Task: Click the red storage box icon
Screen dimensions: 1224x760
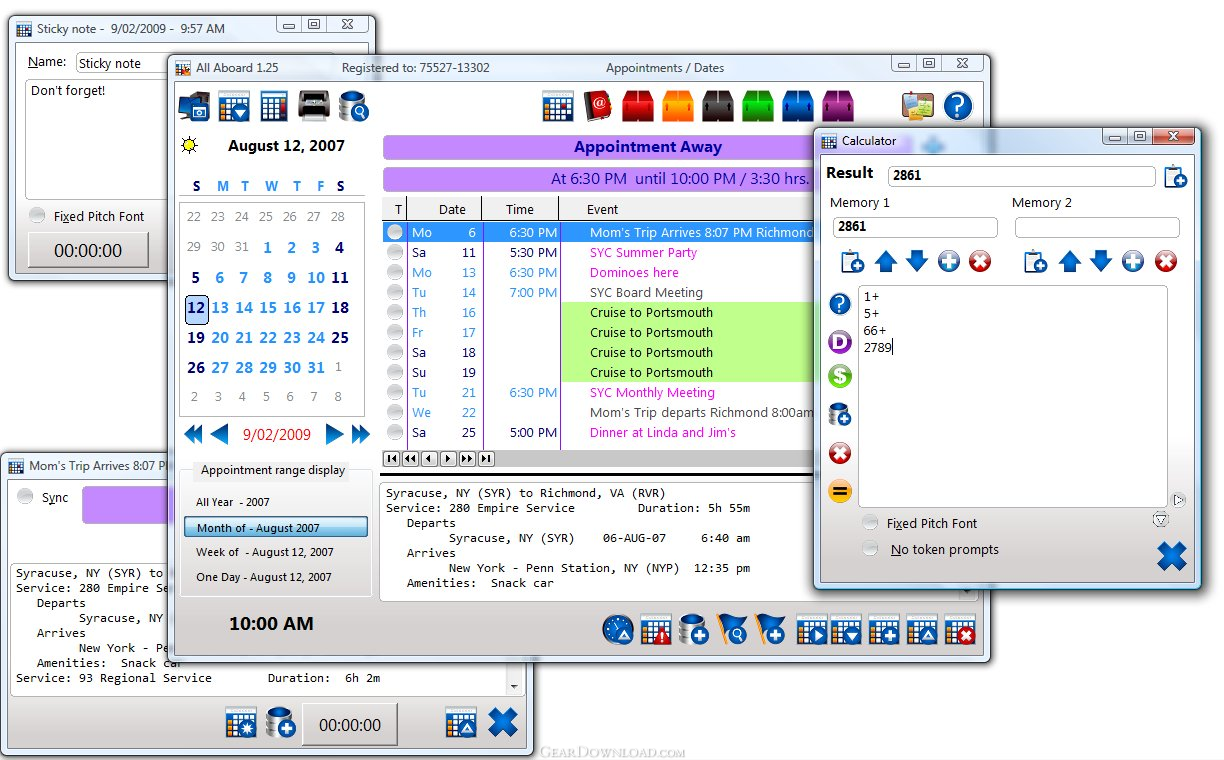Action: coord(638,105)
